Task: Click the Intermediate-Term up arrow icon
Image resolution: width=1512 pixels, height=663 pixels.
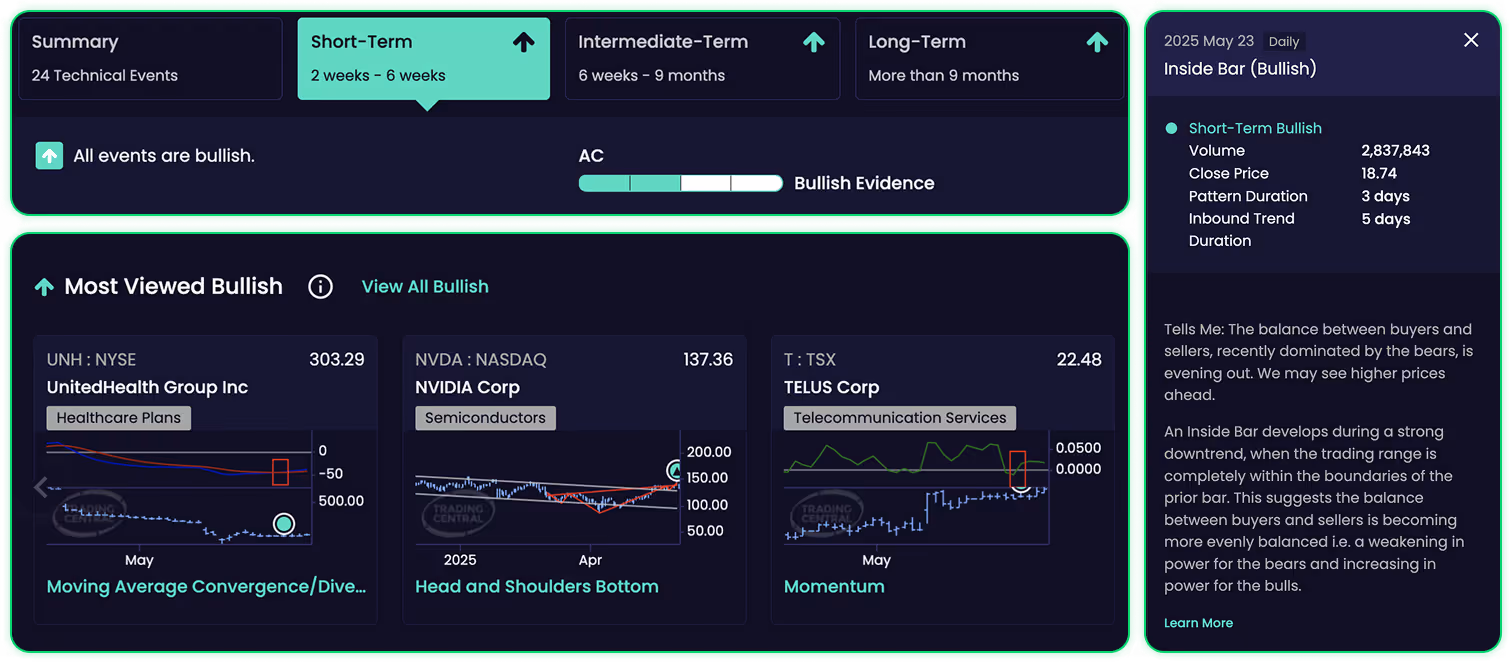Action: tap(814, 42)
